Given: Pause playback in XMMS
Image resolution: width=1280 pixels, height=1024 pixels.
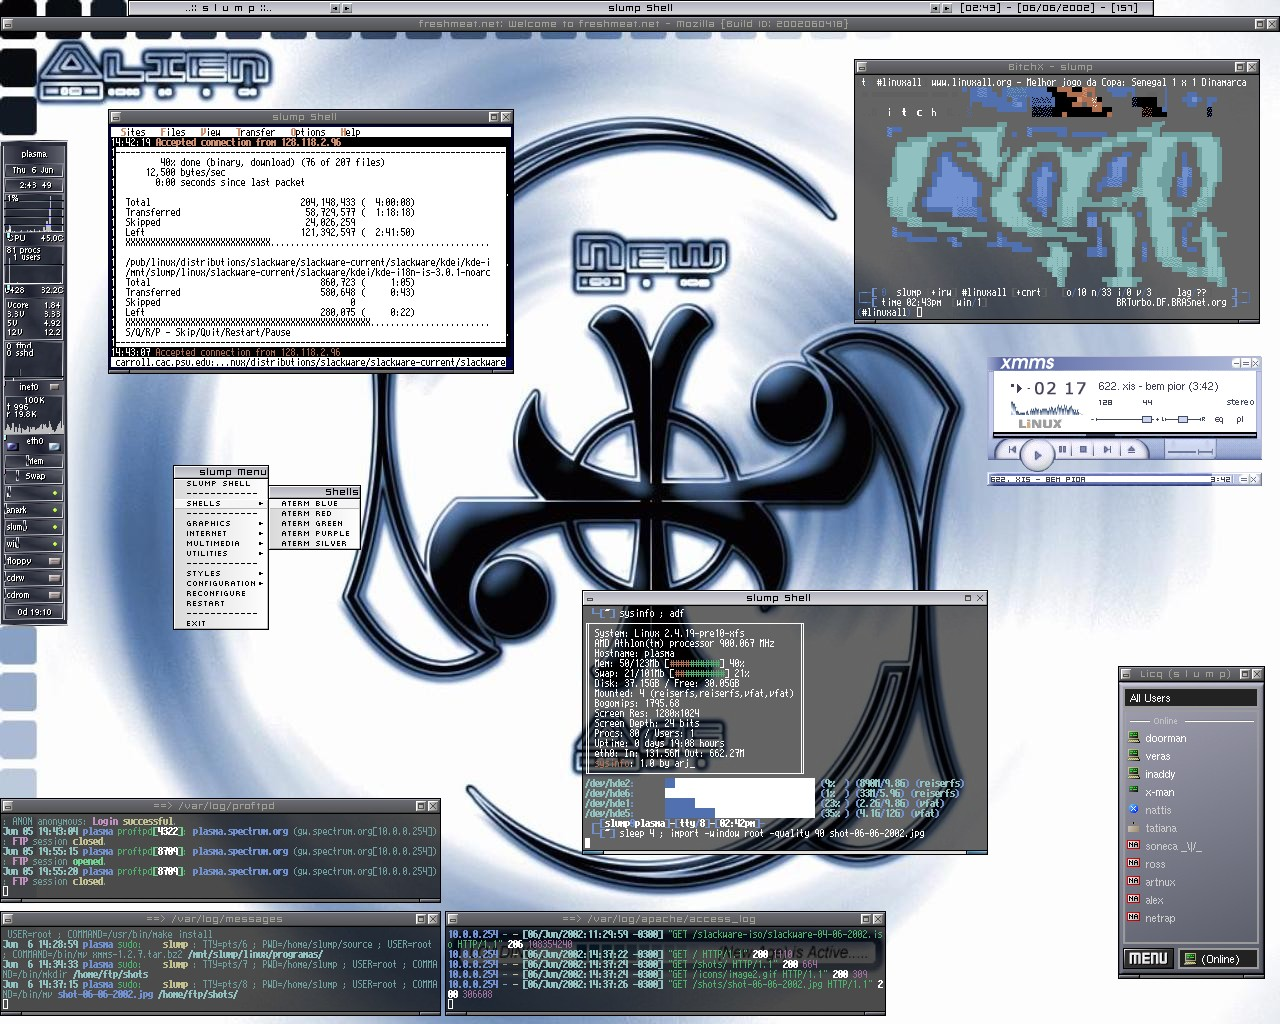Looking at the screenshot, I should tap(1062, 451).
